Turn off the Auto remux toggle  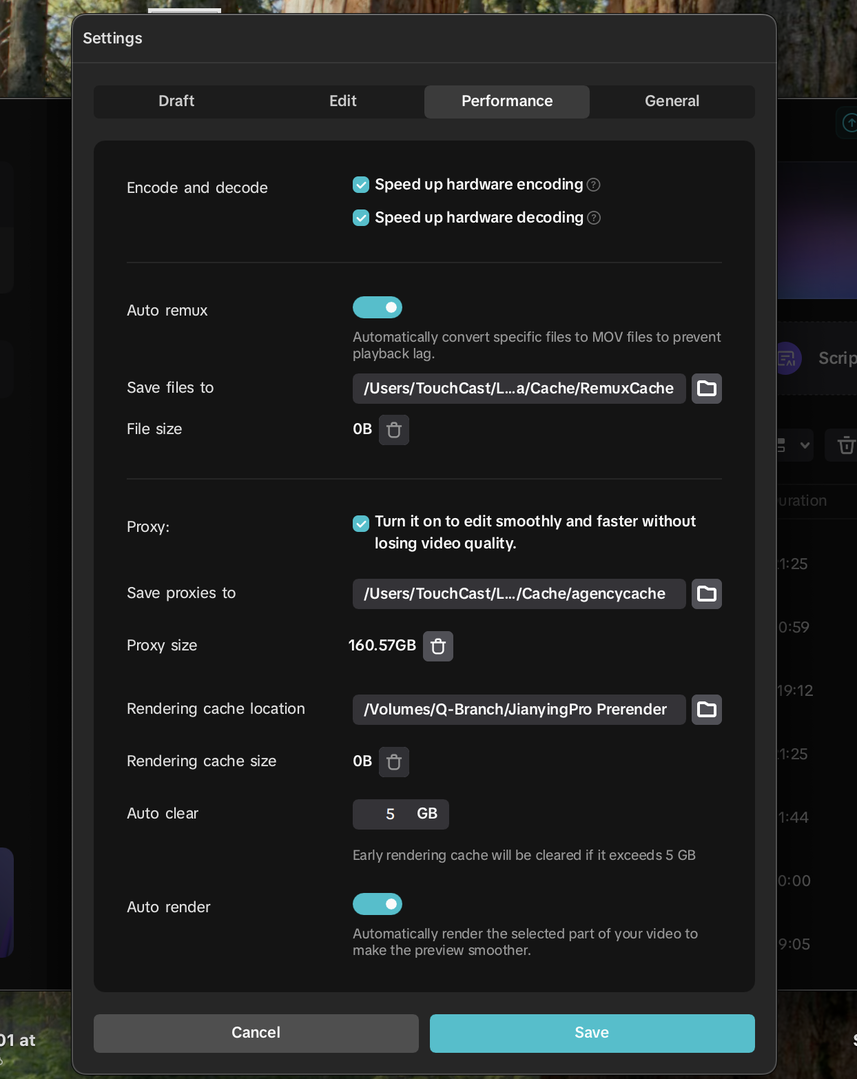point(377,308)
